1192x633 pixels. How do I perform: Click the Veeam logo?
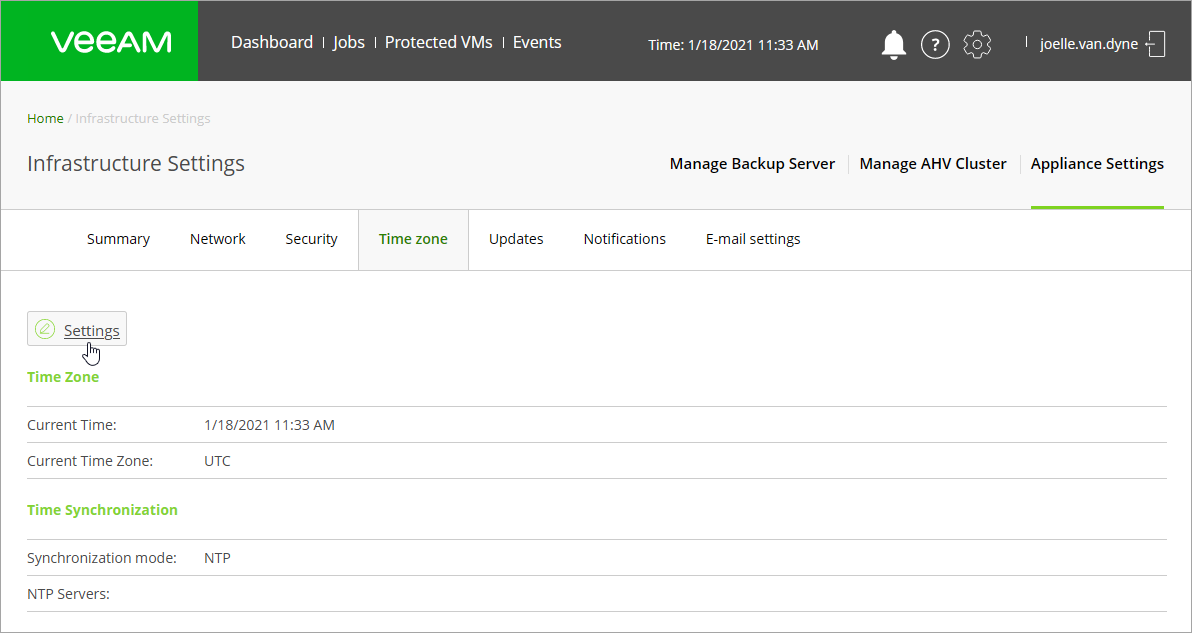(x=111, y=42)
